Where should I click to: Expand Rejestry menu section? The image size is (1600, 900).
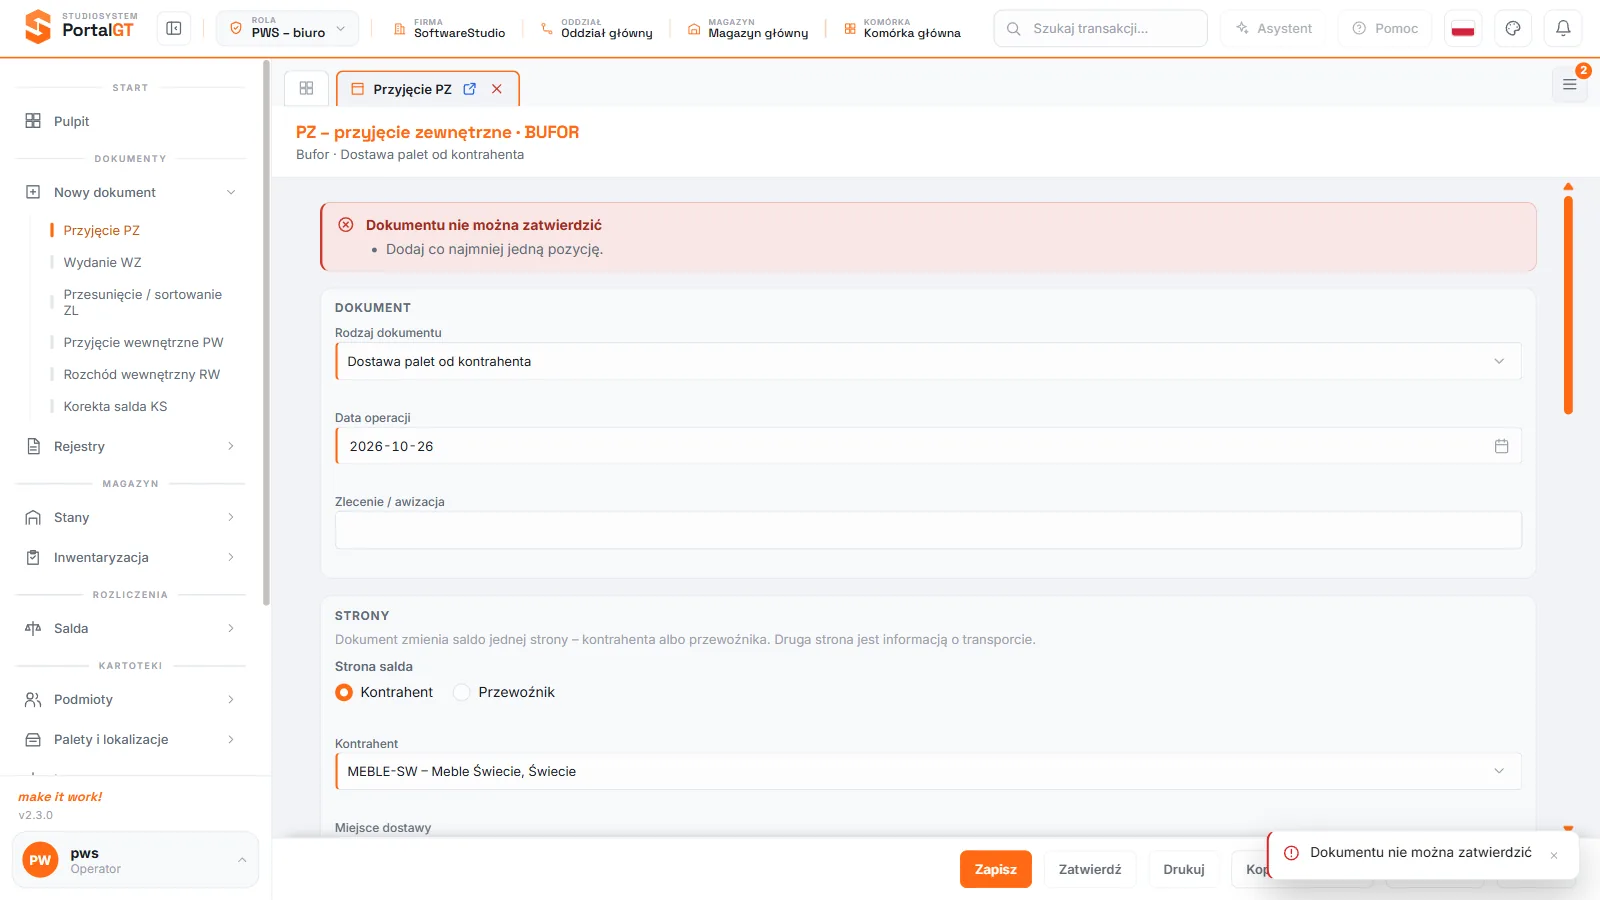click(x=131, y=446)
